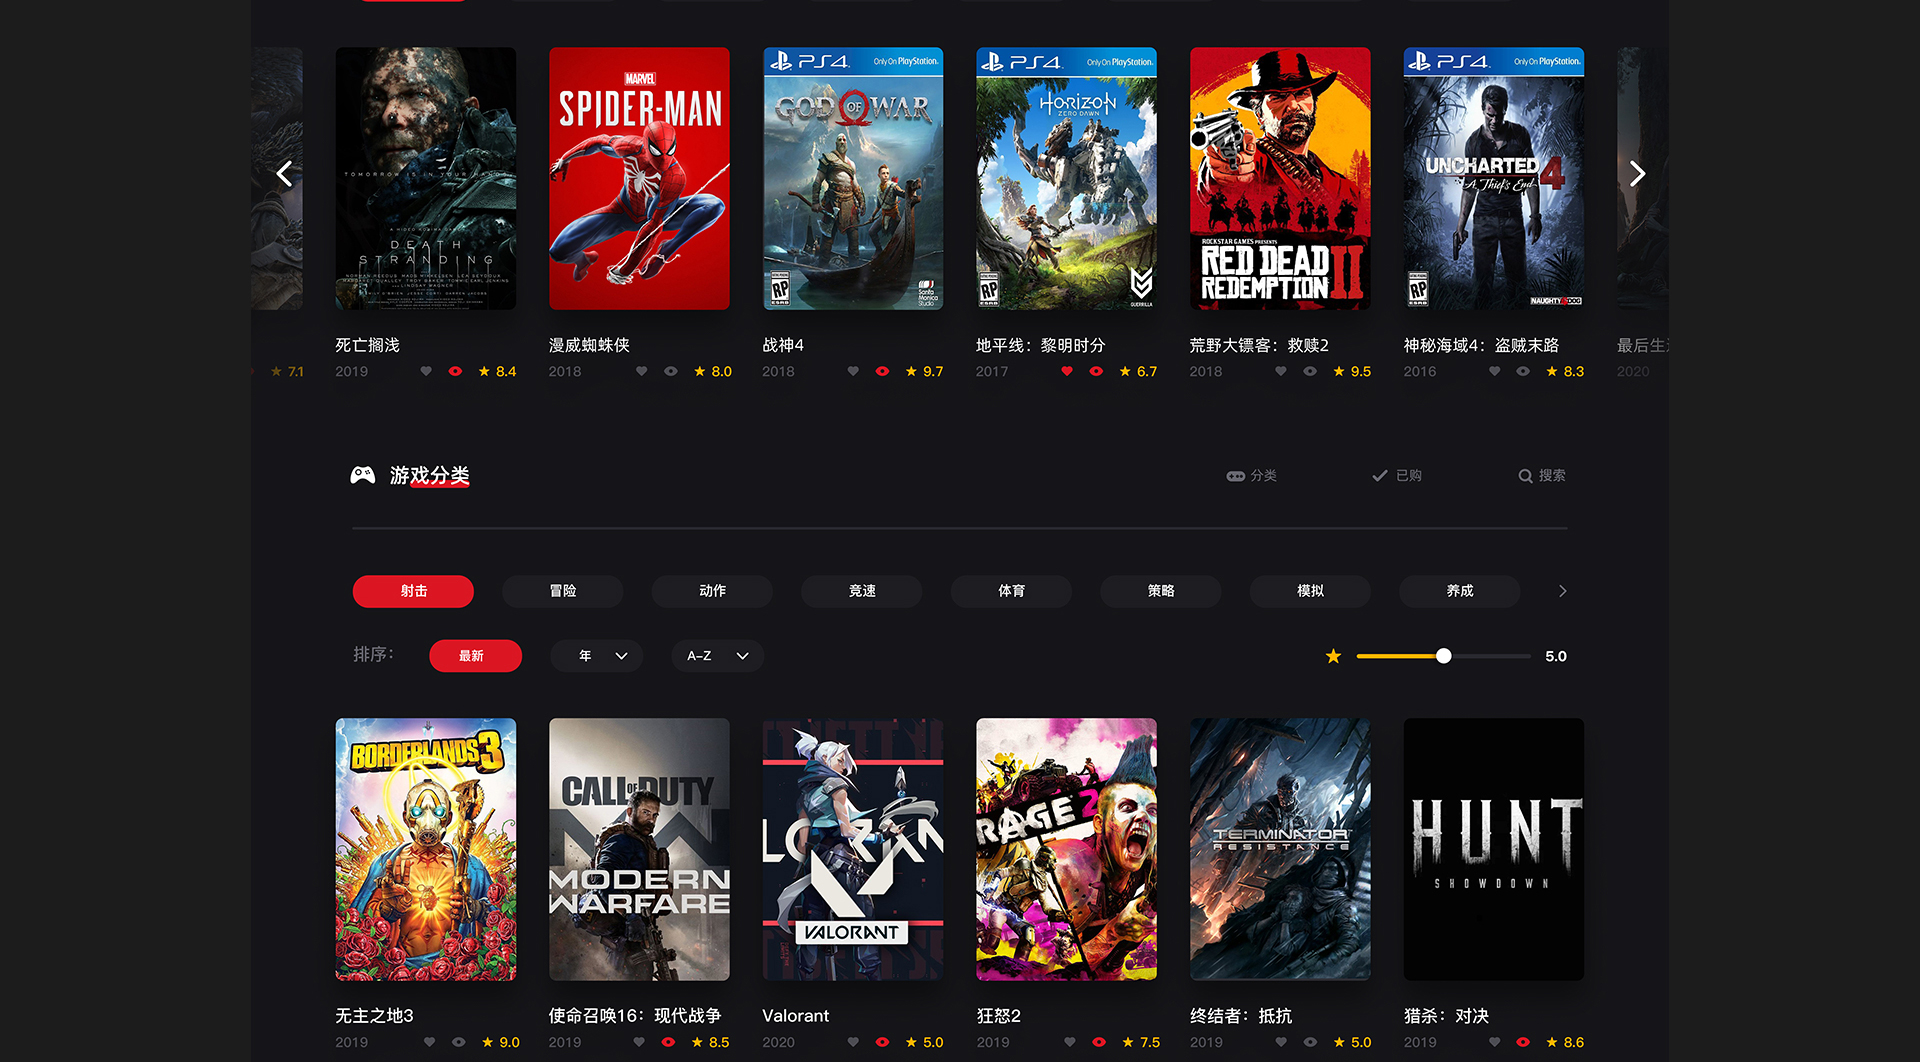The height and width of the screenshot is (1062, 1920).
Task: Open the 搜索 tab
Action: (1542, 475)
